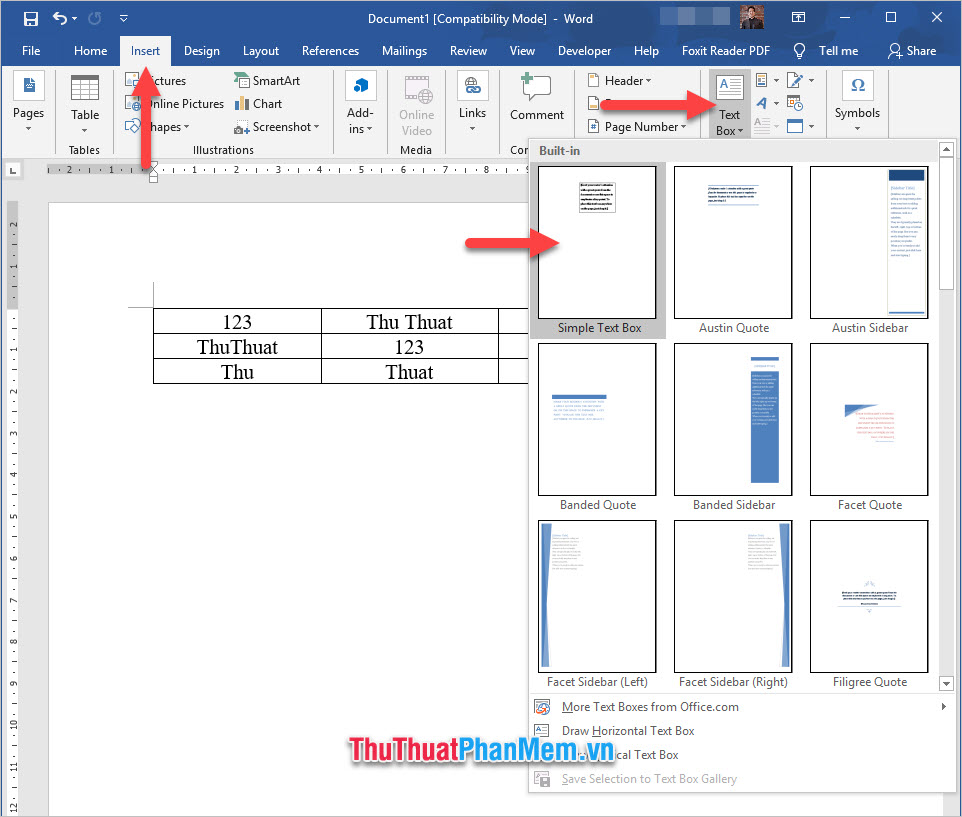Switch to the Design tab
Screen dimensions: 962x817
(201, 51)
